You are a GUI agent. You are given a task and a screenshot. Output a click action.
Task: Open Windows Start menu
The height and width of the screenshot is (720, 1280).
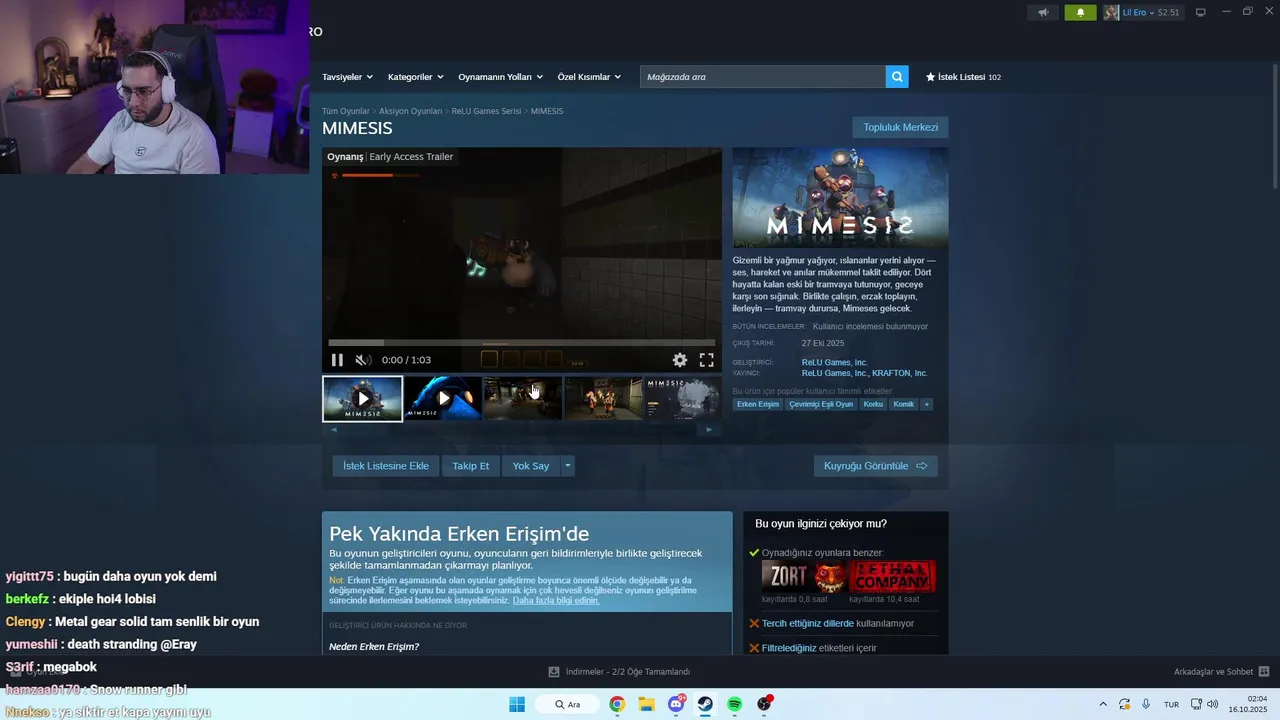point(517,704)
